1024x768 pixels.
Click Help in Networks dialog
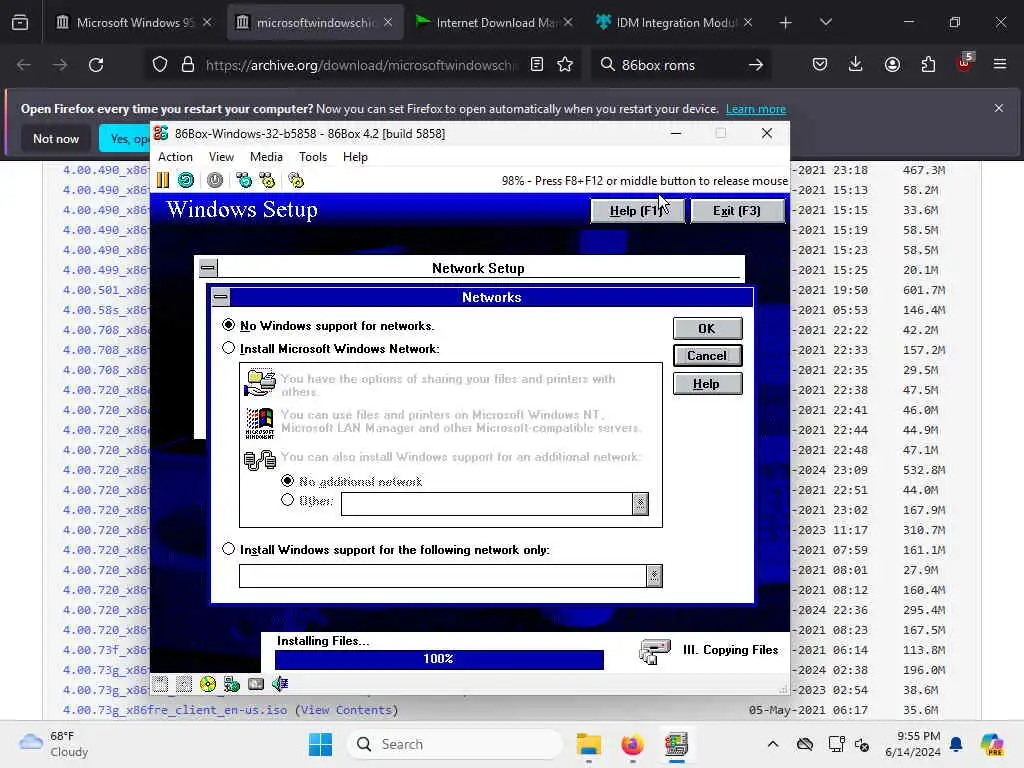(707, 384)
